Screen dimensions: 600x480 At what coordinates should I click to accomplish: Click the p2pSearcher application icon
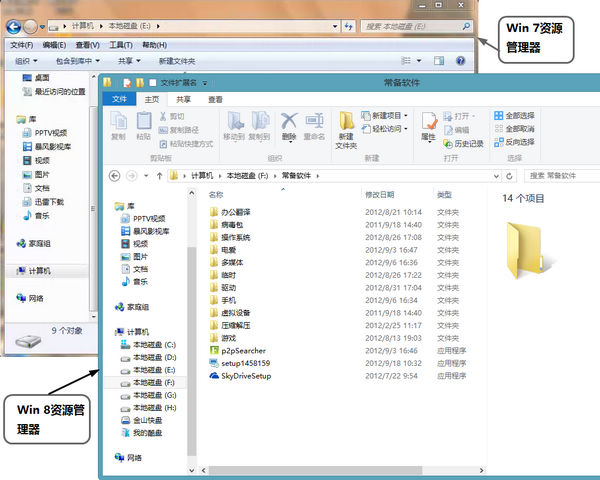click(x=214, y=350)
